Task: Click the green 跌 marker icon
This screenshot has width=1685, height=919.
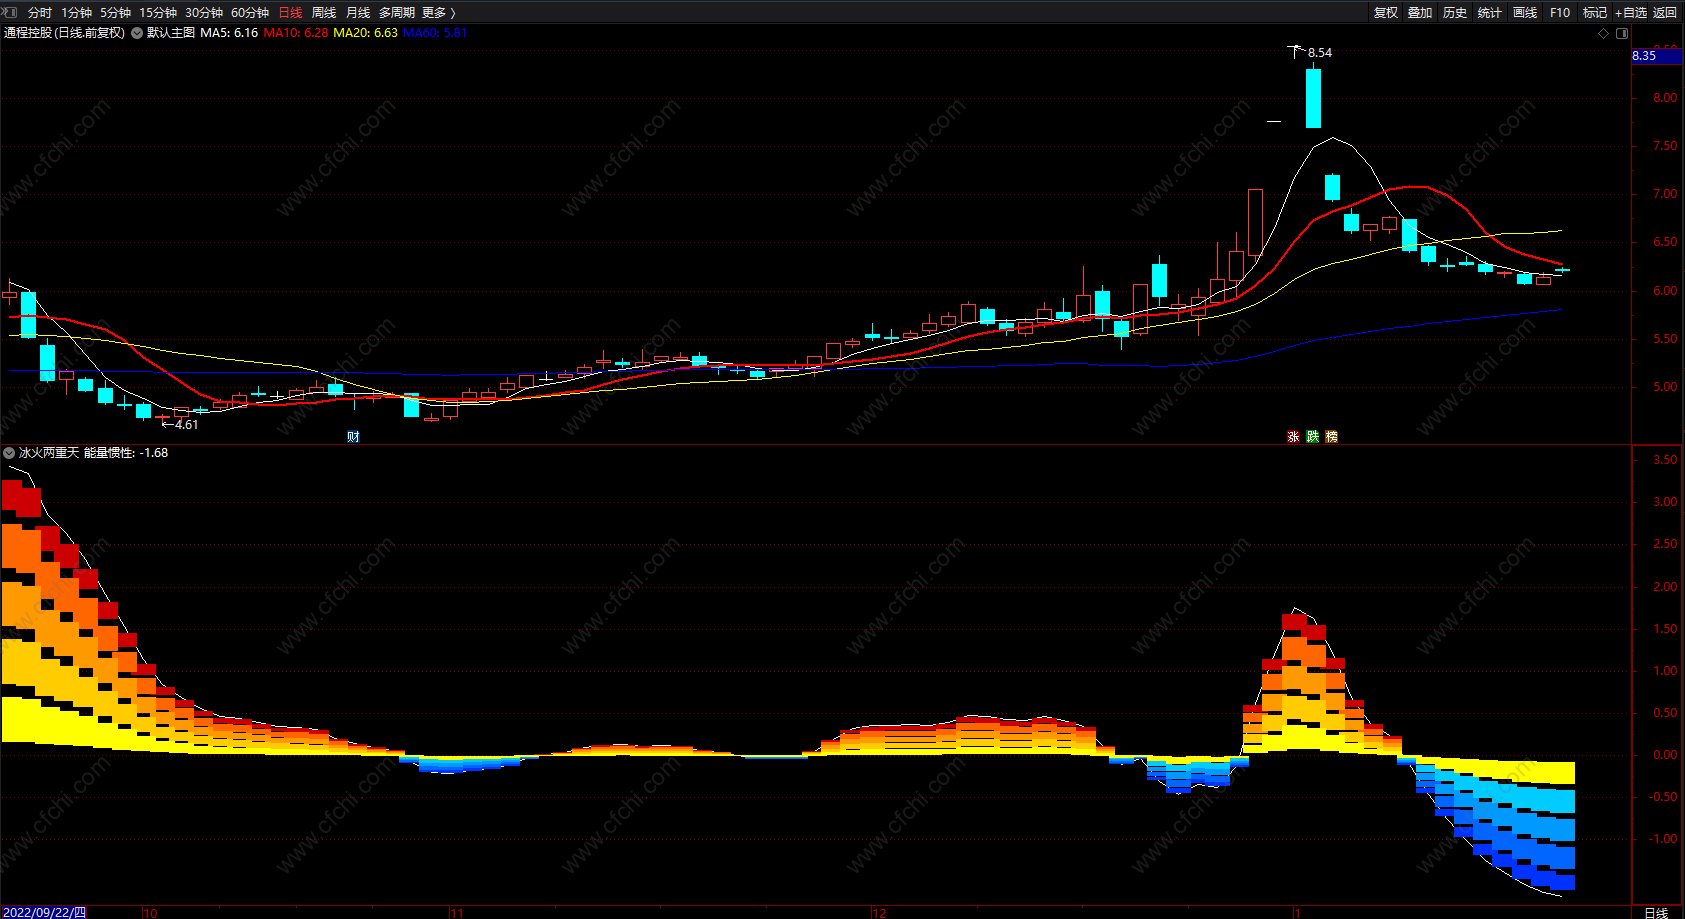Action: 1312,437
